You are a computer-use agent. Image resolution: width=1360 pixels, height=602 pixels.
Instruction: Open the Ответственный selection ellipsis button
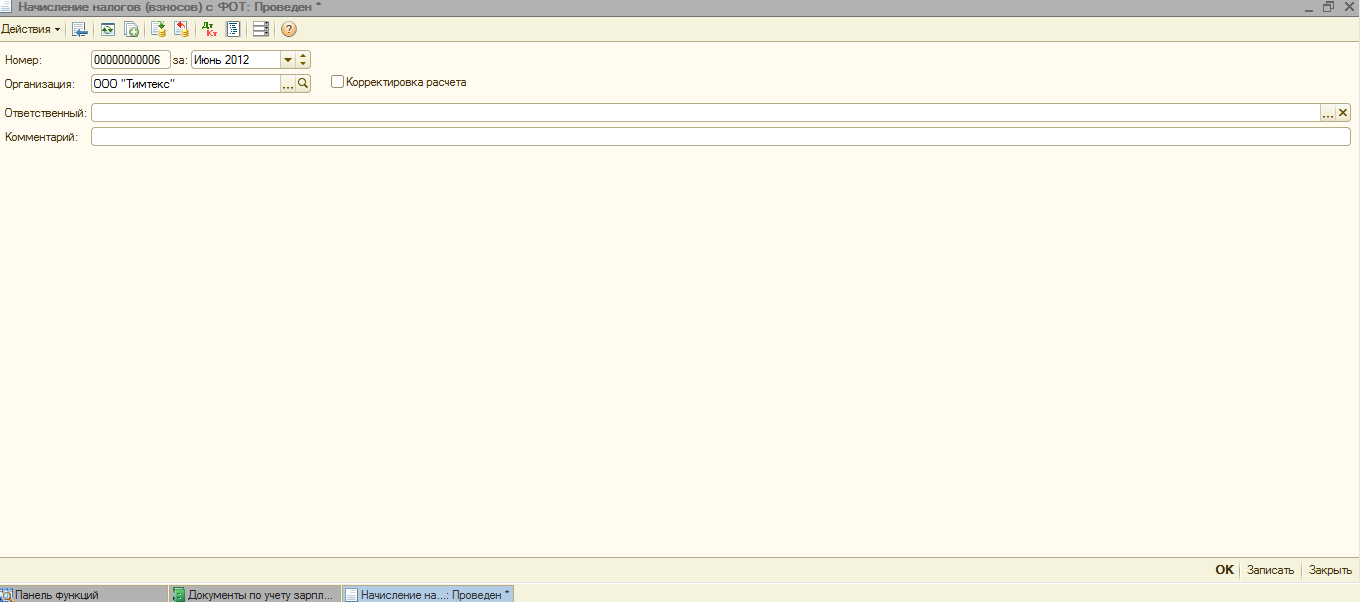click(x=1328, y=113)
